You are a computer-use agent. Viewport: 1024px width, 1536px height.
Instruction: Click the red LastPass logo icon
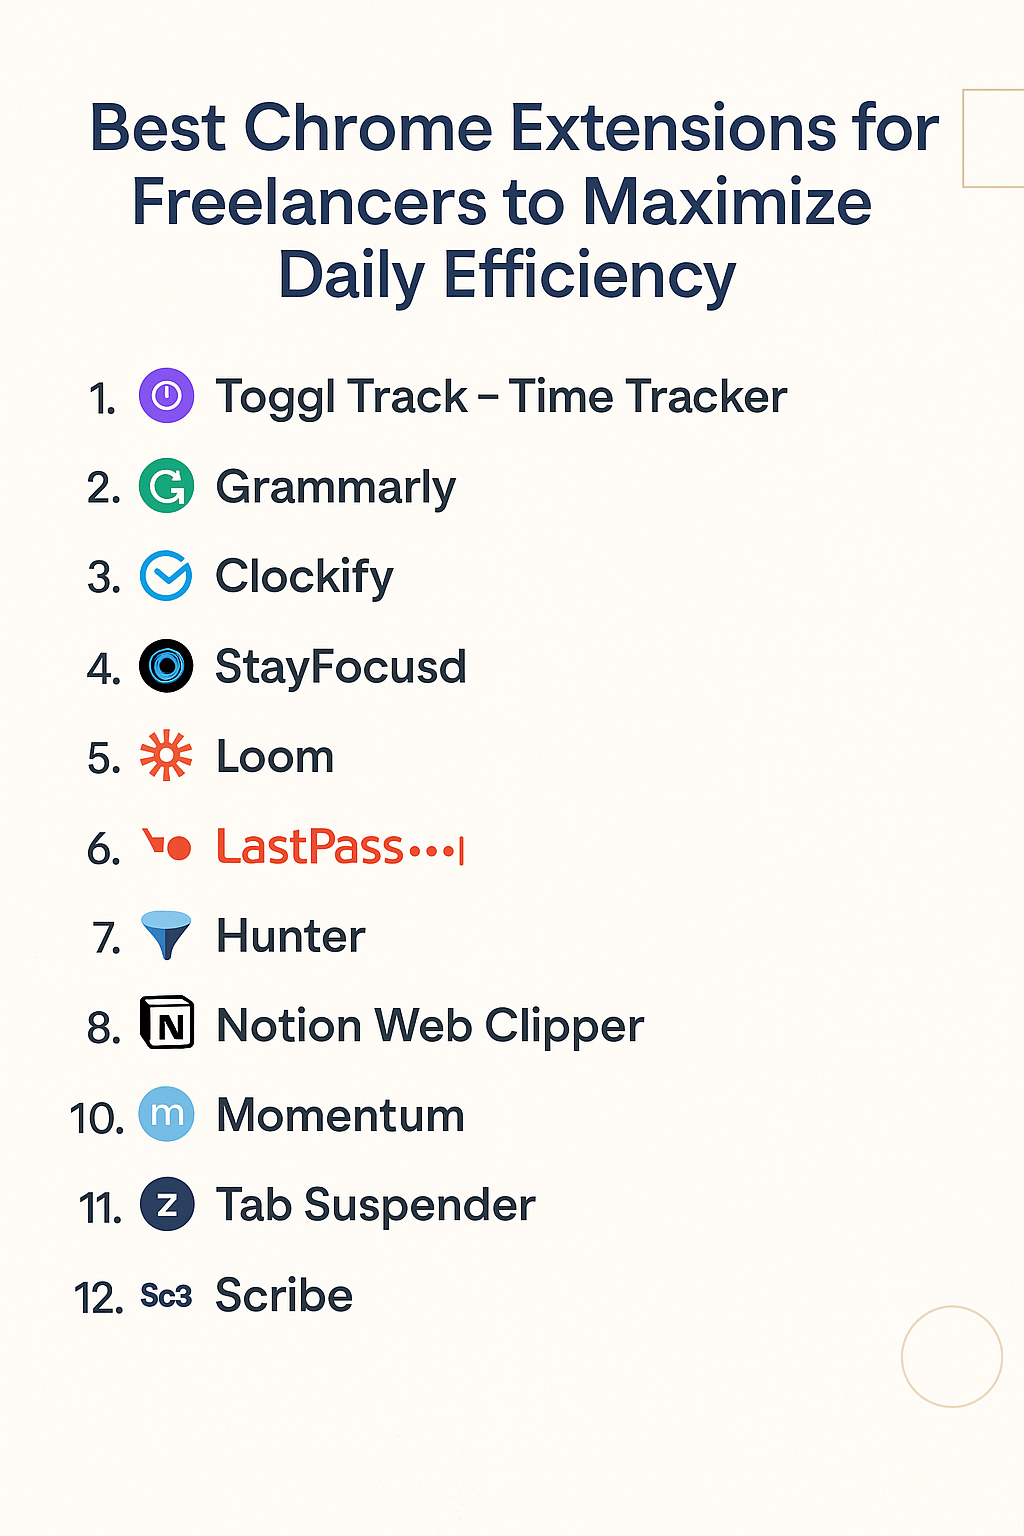167,846
